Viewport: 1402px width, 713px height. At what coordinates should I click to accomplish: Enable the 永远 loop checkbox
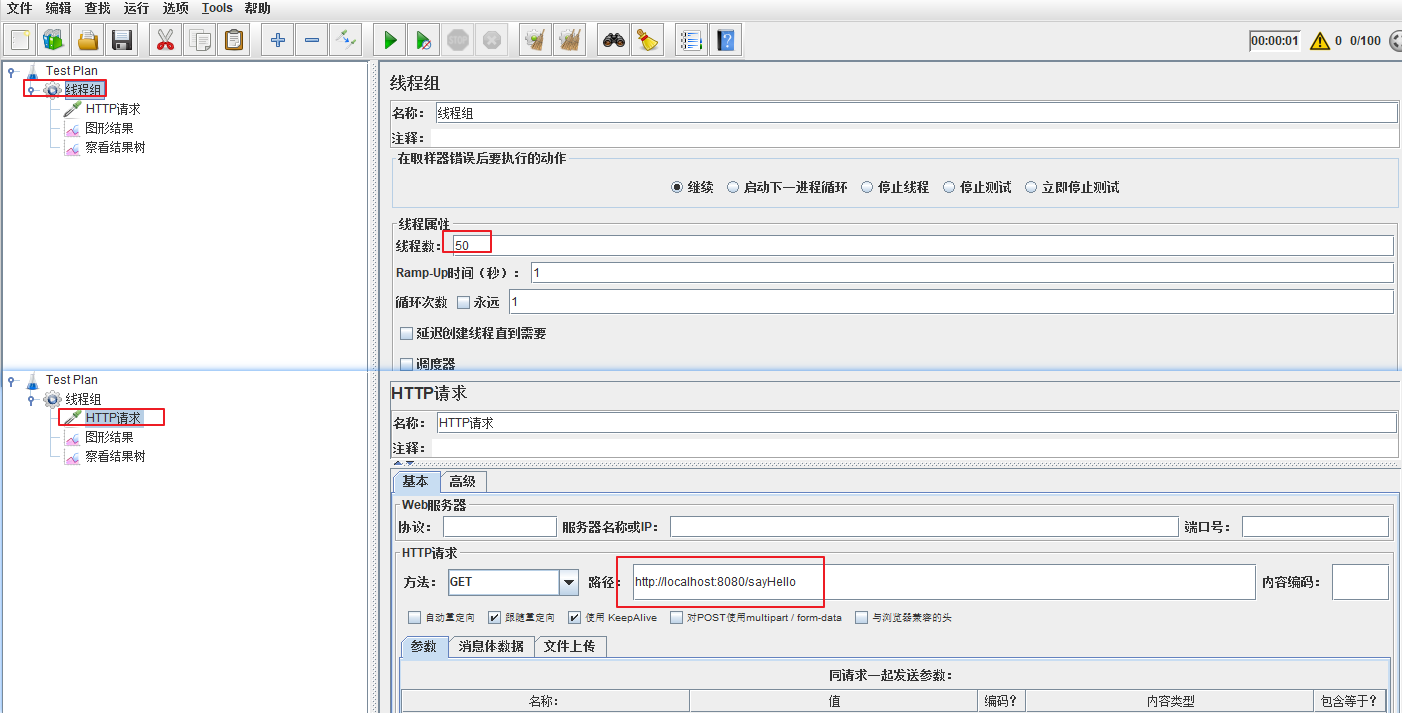(463, 302)
